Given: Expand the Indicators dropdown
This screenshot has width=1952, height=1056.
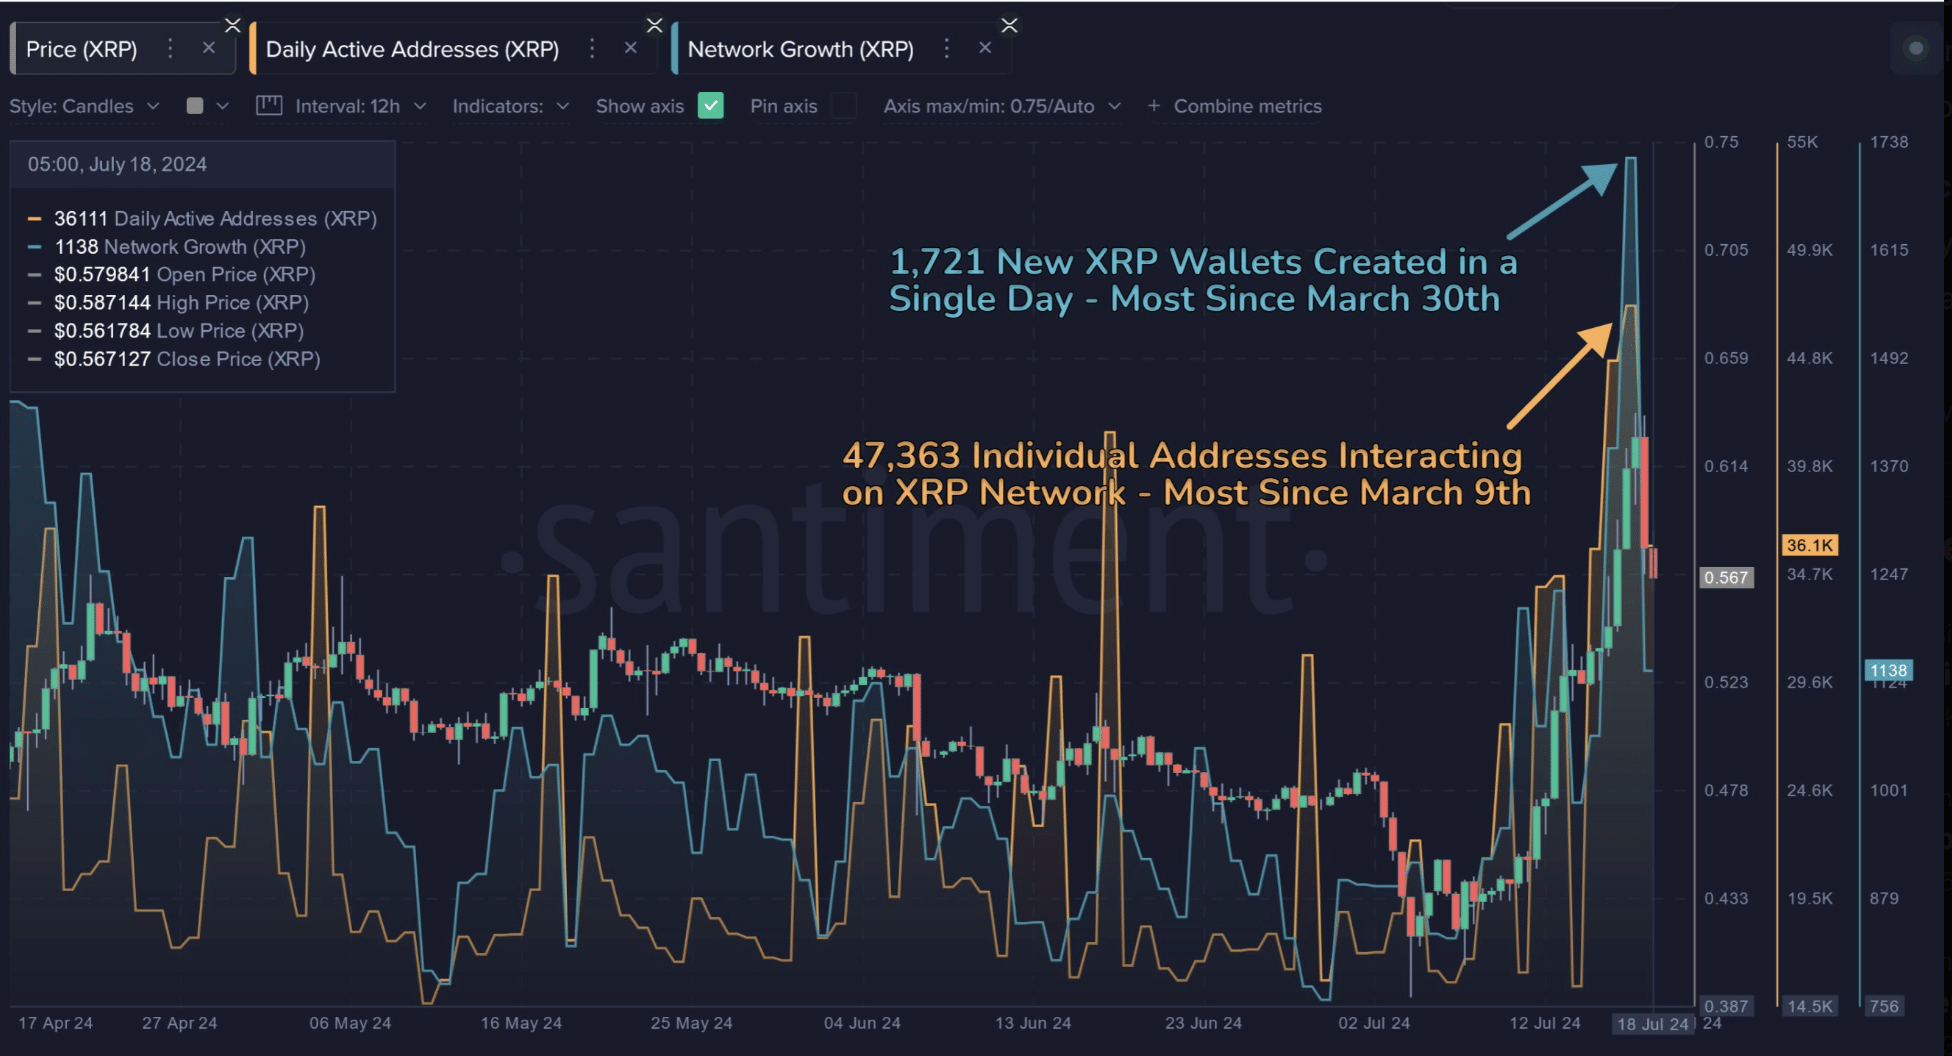Looking at the screenshot, I should (x=511, y=106).
